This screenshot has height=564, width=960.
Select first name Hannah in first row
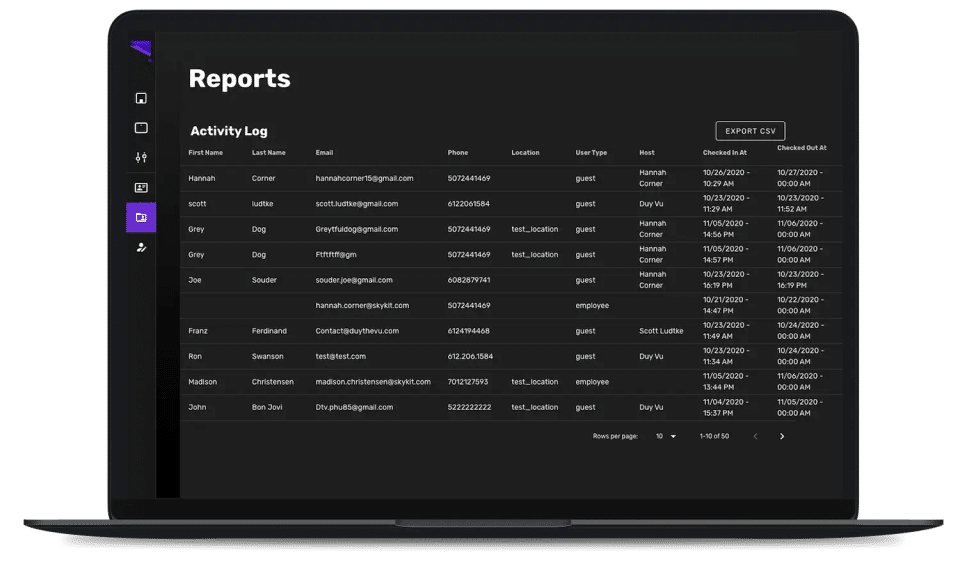pyautogui.click(x=201, y=178)
